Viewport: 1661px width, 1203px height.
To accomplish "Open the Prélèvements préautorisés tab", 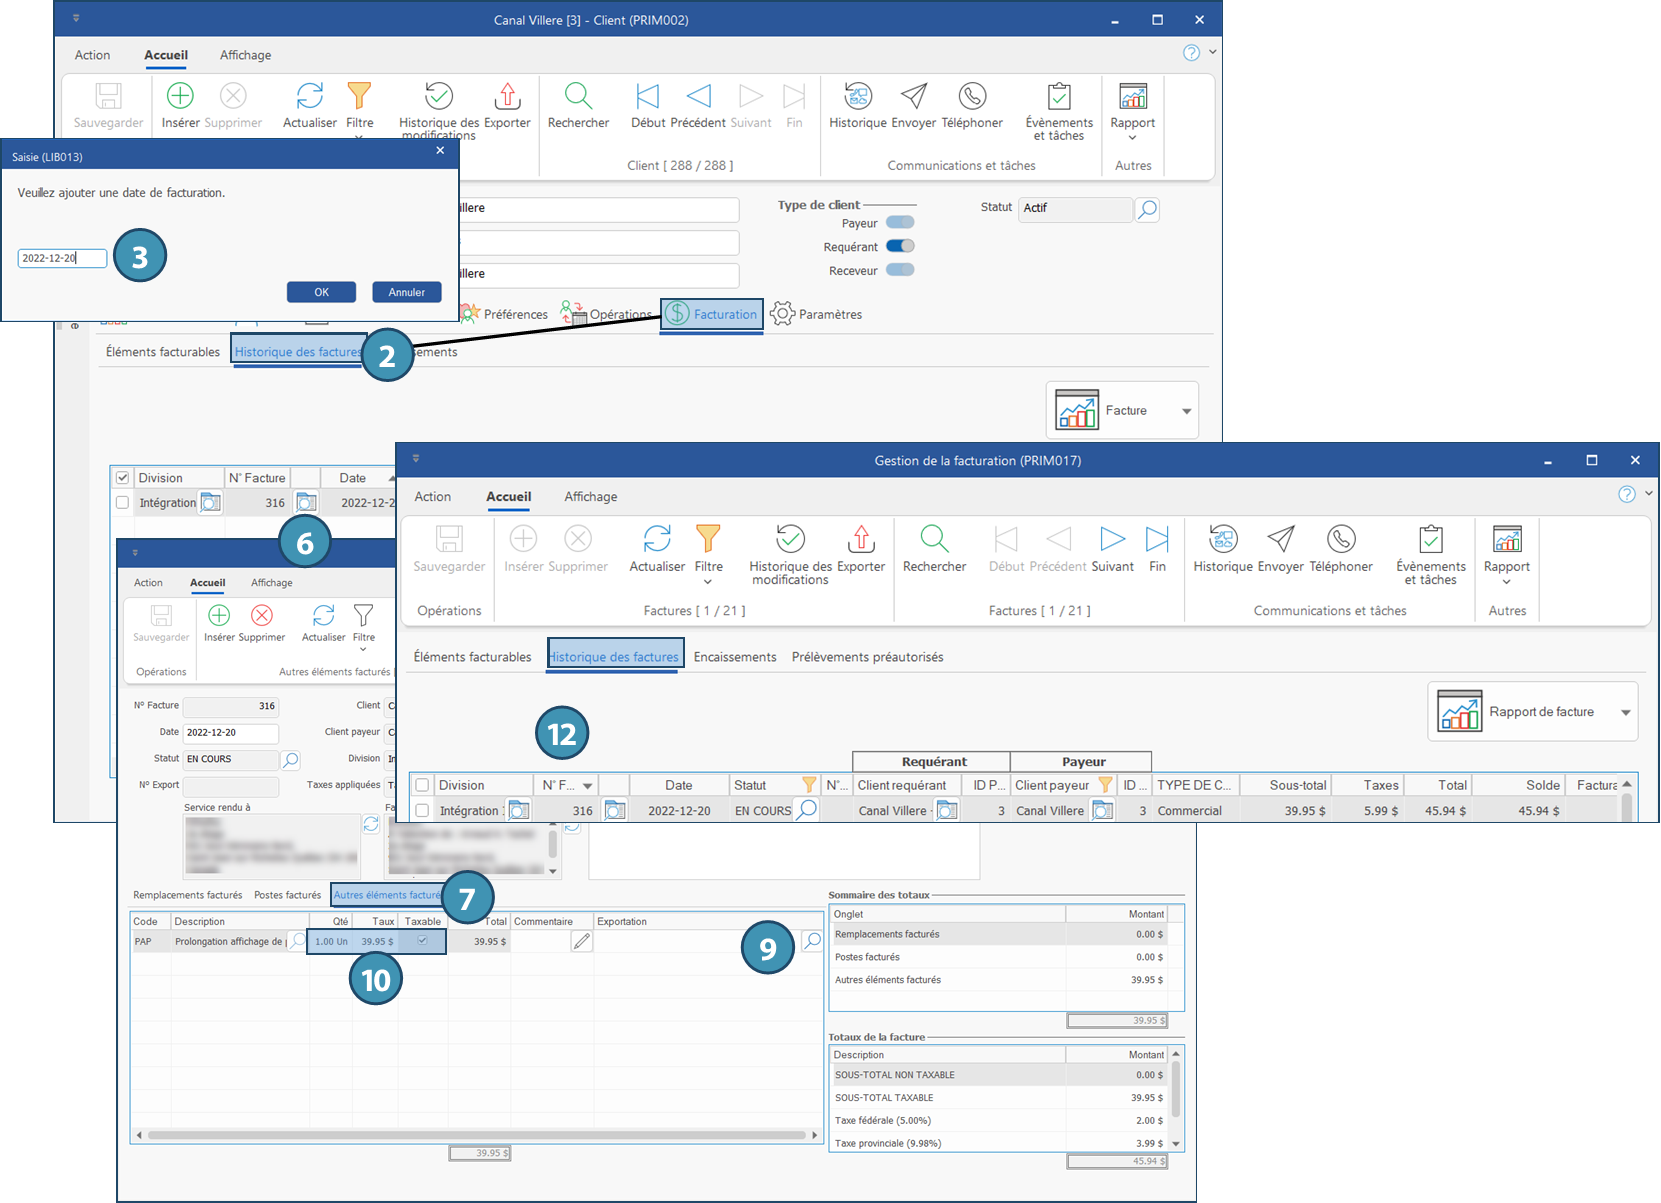I will coord(867,657).
